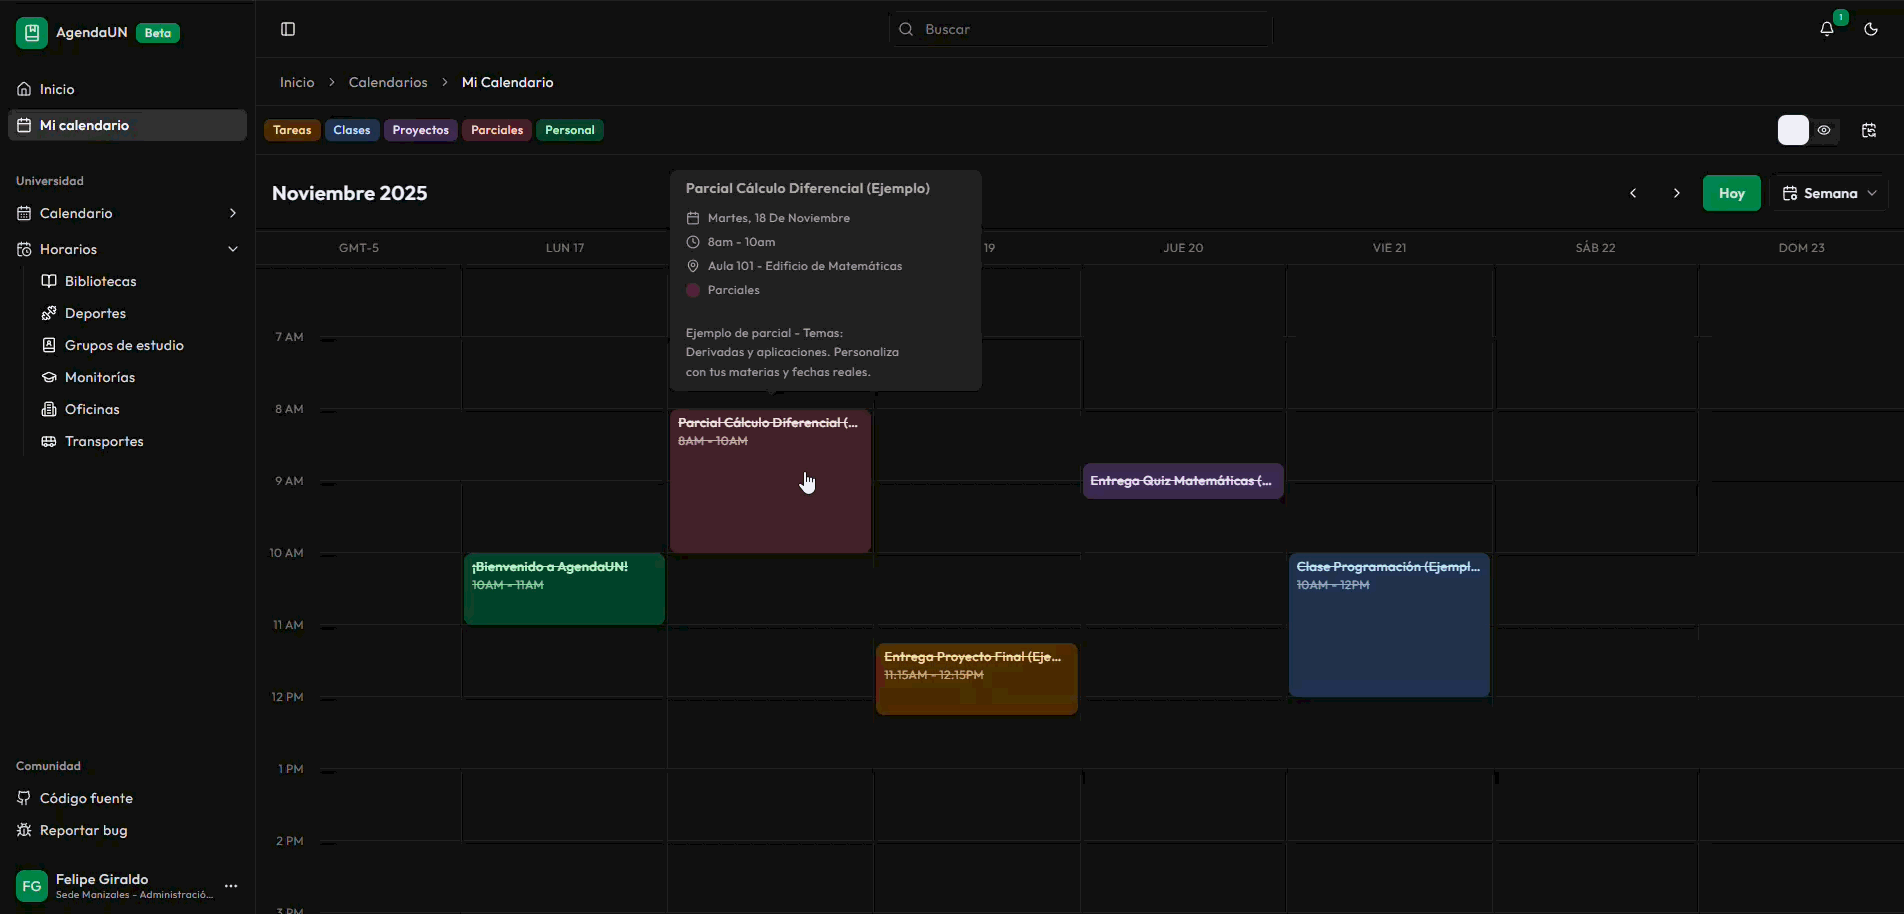Click the Deportes icon
The width and height of the screenshot is (1904, 914).
pyautogui.click(x=49, y=313)
